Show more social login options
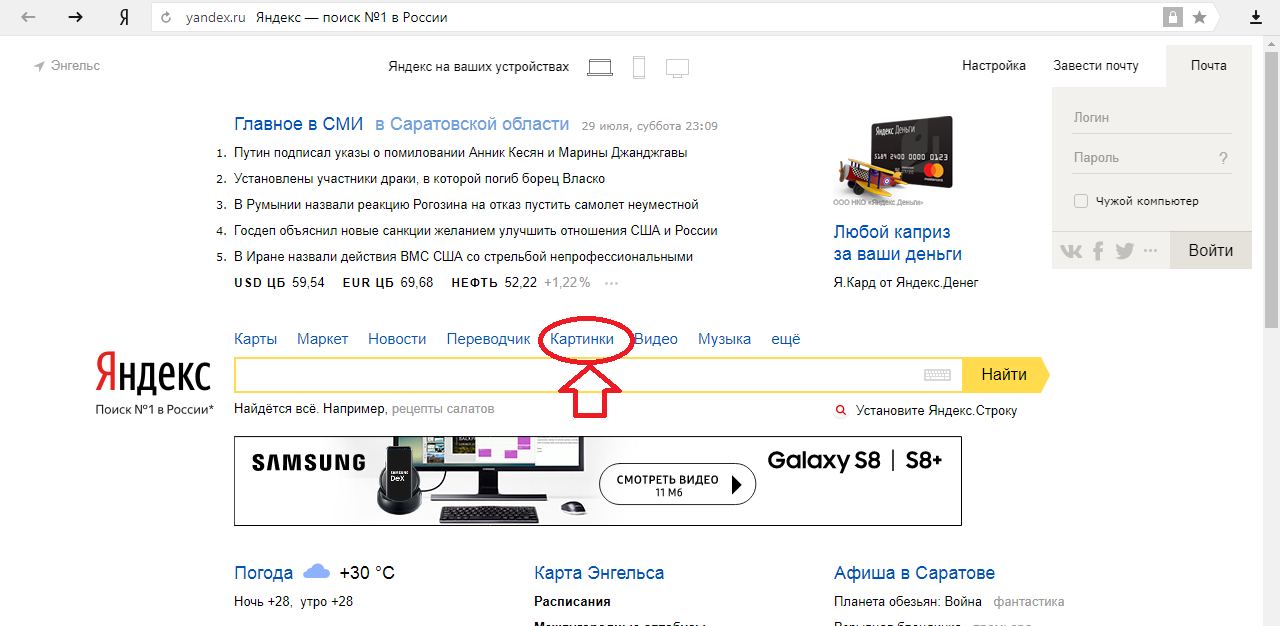 [1150, 251]
